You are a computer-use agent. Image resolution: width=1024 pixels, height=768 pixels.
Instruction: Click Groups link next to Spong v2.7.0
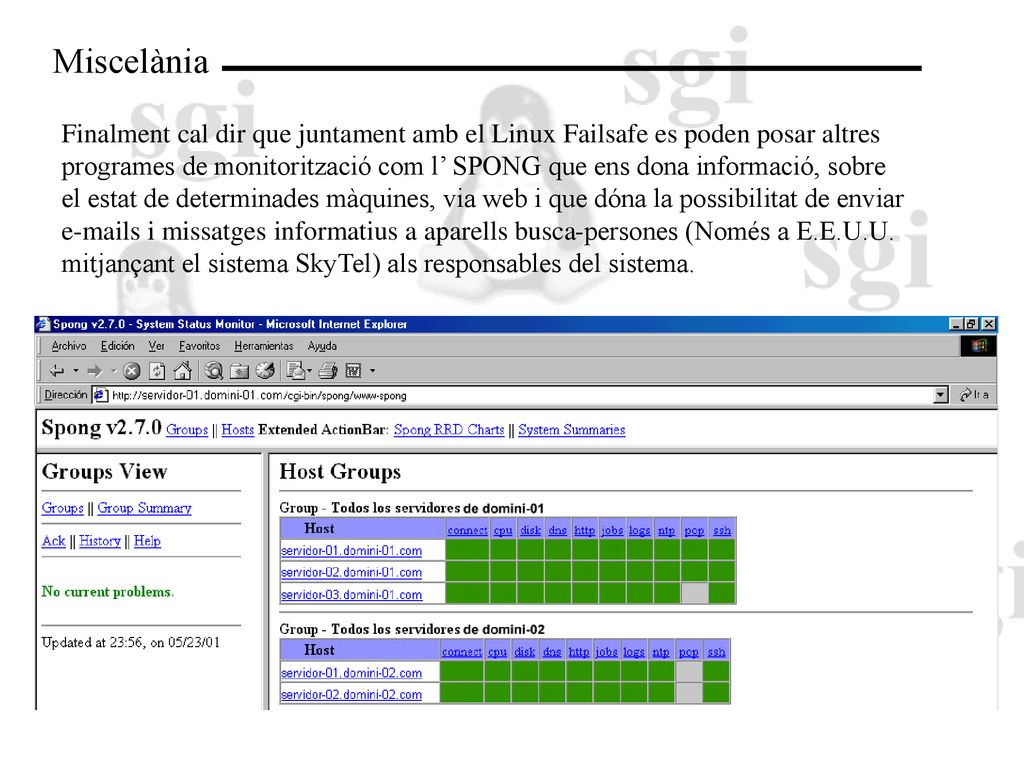click(x=187, y=430)
